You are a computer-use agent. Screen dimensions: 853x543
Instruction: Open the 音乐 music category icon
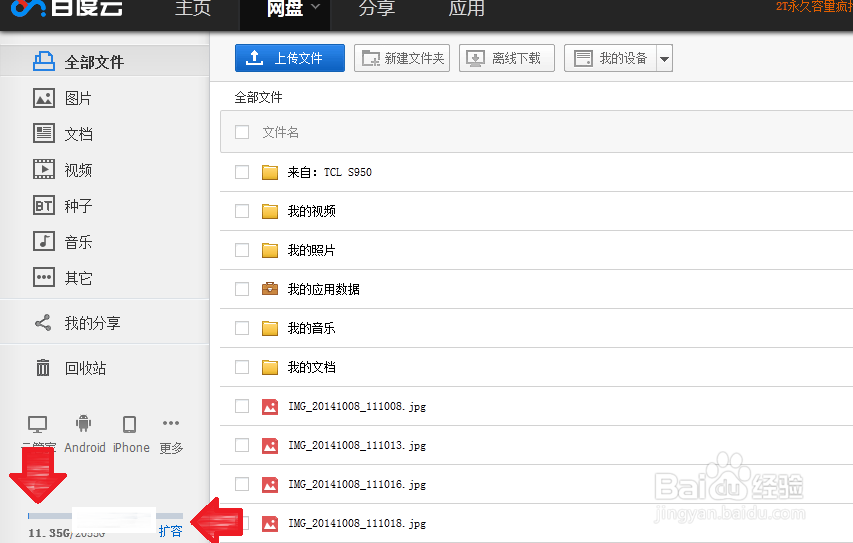(44, 241)
